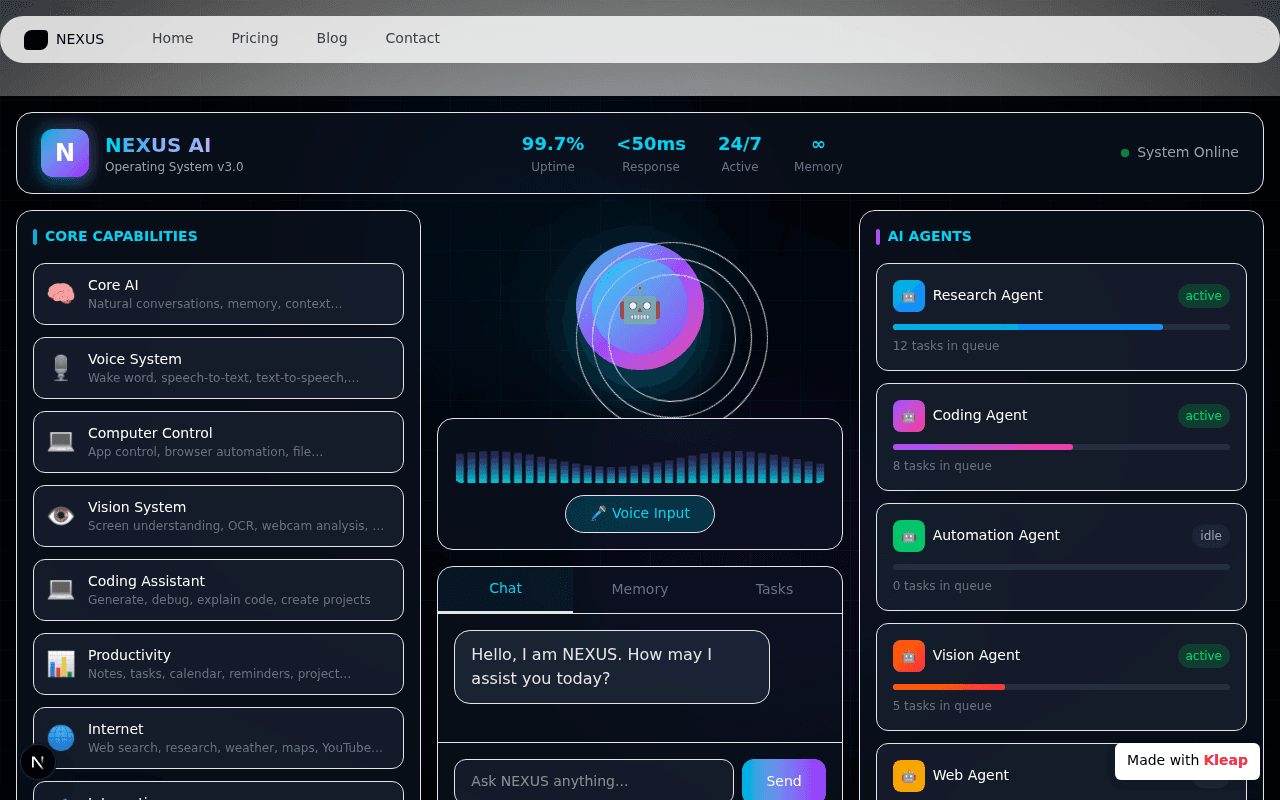Click the Made with Kleap badge
The width and height of the screenshot is (1280, 800).
pyautogui.click(x=1187, y=761)
